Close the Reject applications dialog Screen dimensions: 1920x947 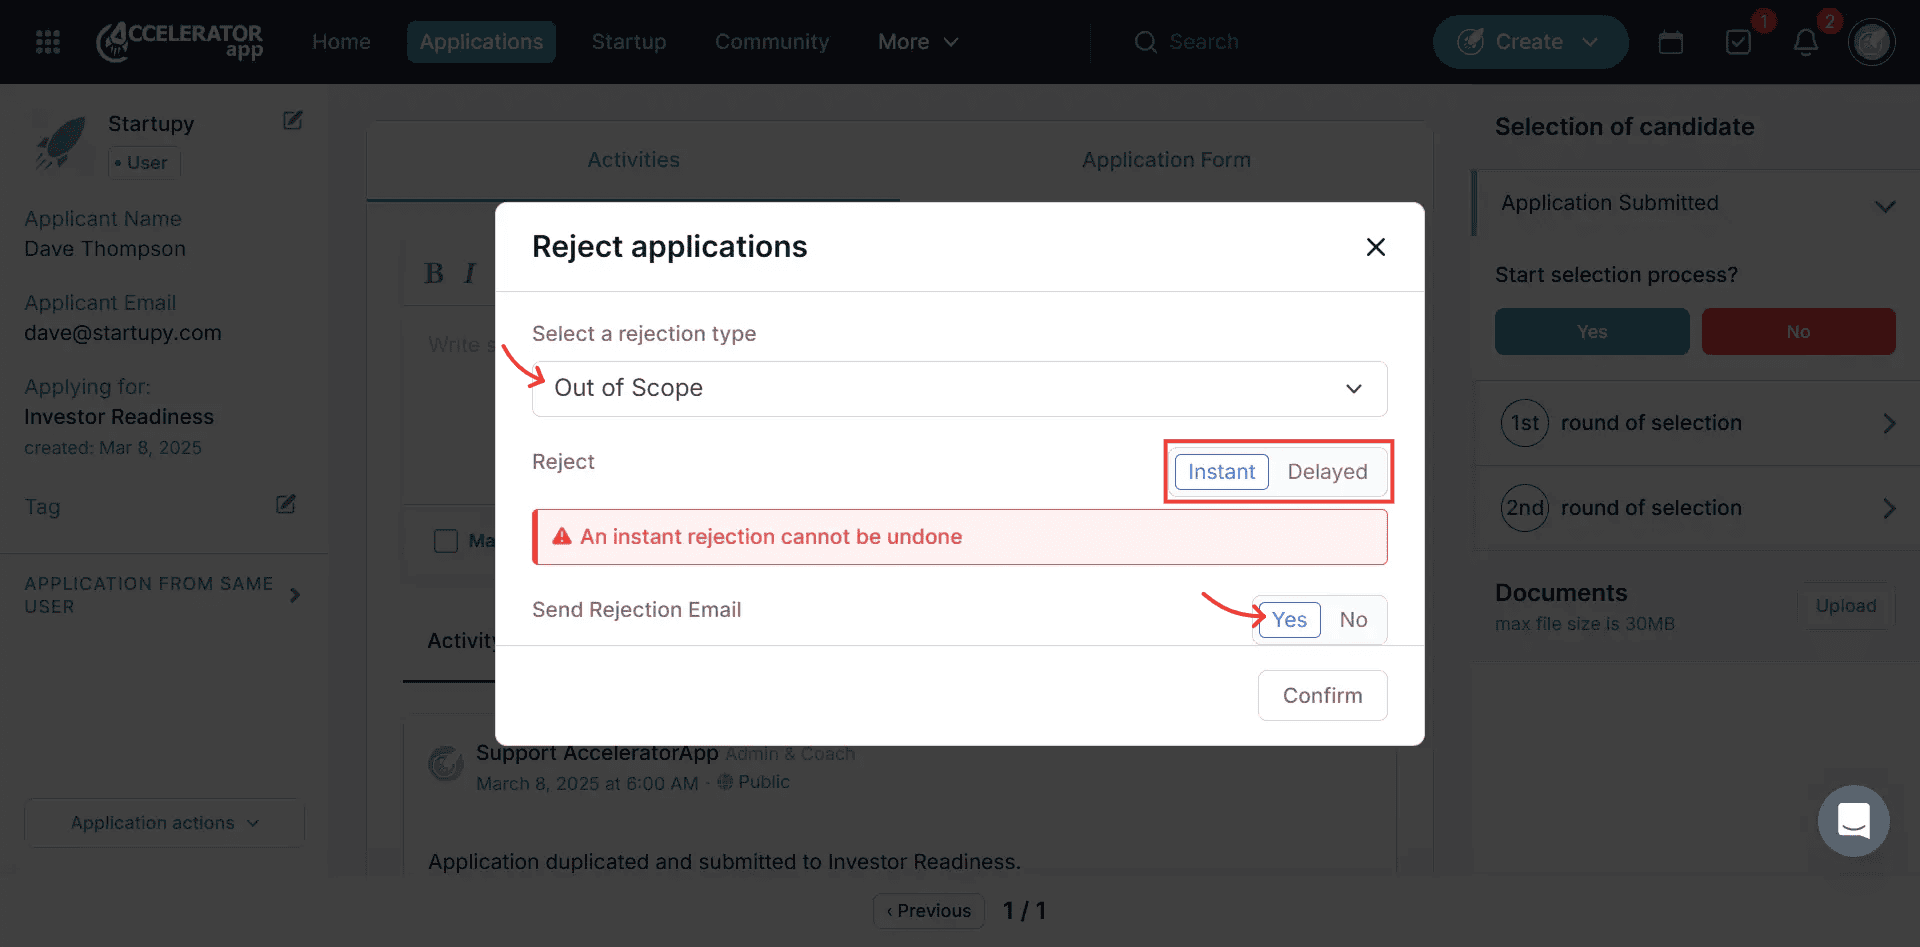pos(1376,247)
